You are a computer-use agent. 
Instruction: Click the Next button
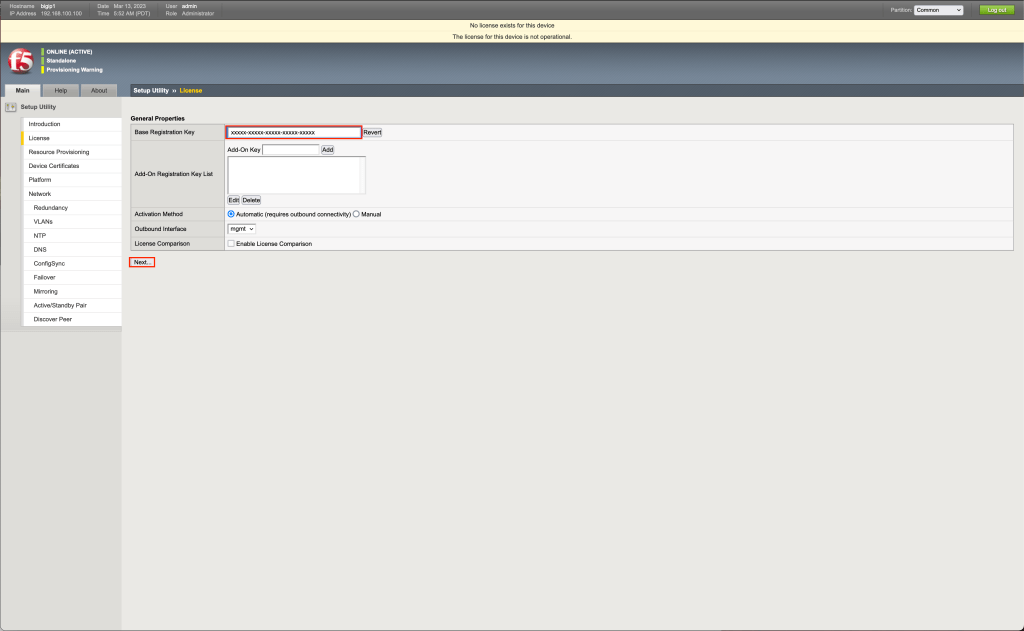click(x=142, y=262)
